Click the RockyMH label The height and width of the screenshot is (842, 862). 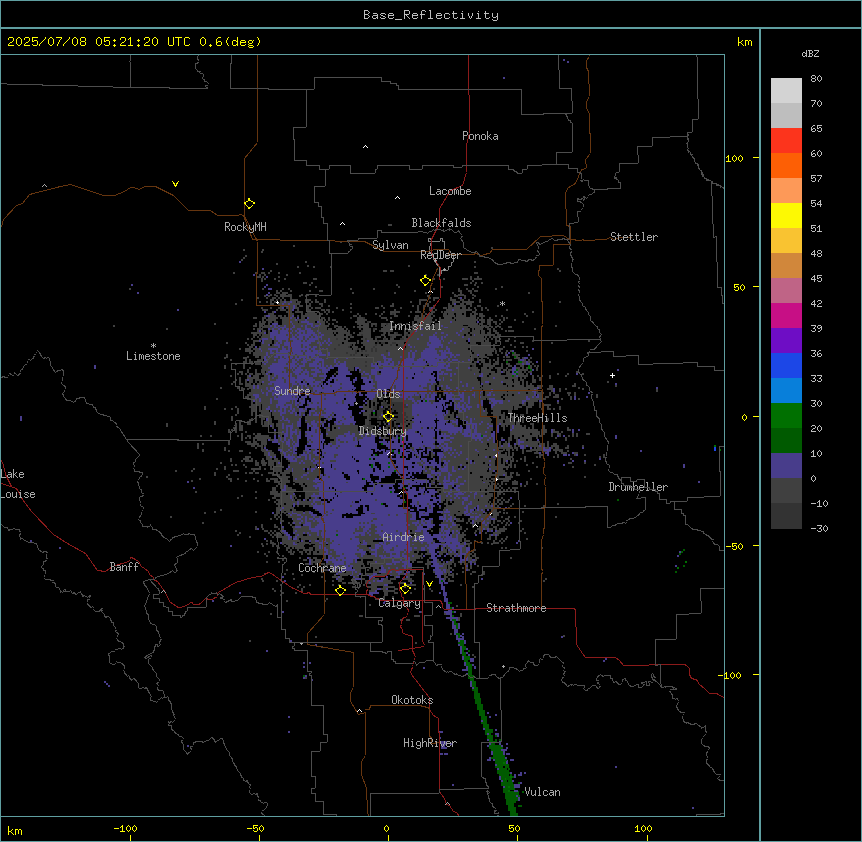[x=245, y=227]
